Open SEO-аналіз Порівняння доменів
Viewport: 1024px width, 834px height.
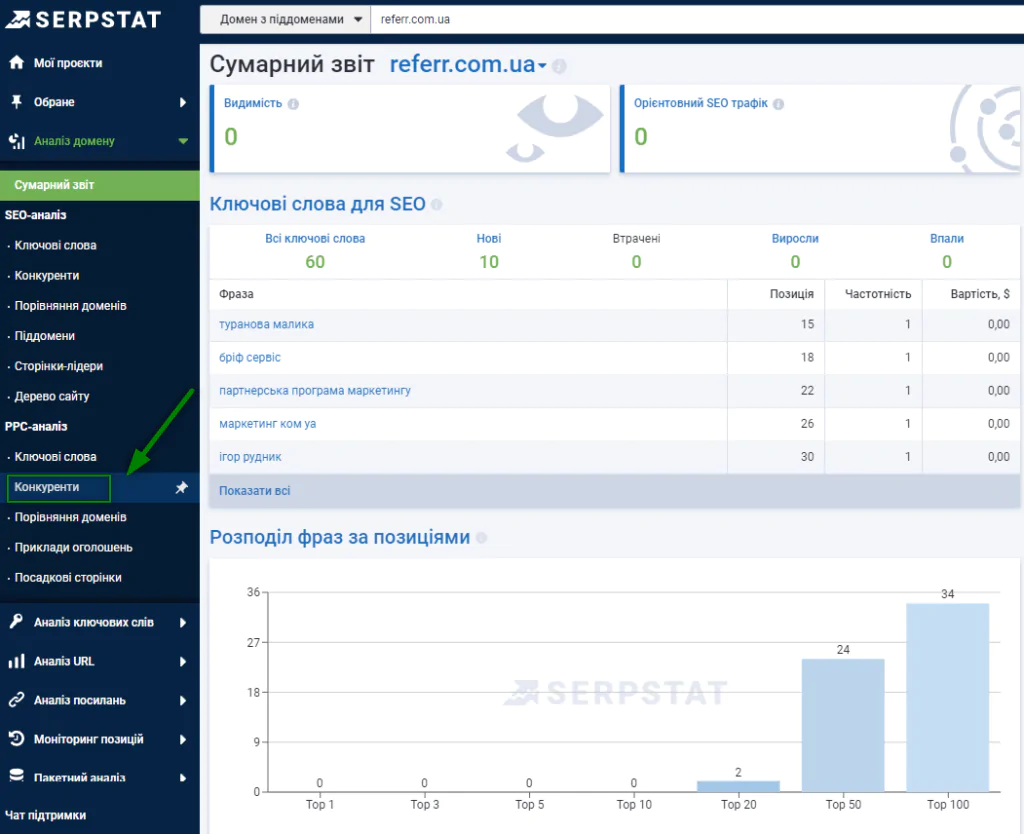tap(71, 306)
